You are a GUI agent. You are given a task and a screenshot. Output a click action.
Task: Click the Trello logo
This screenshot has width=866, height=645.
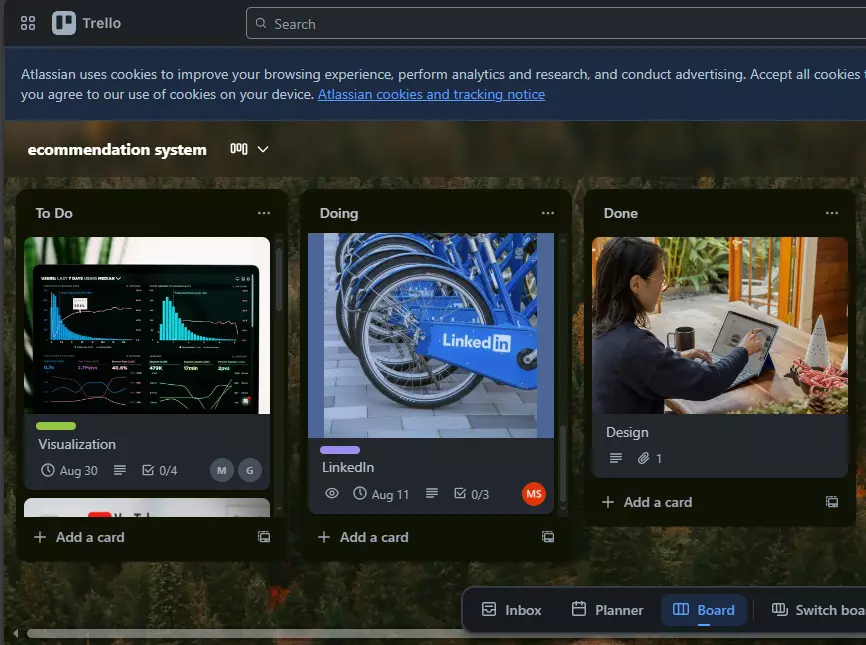pyautogui.click(x=87, y=23)
